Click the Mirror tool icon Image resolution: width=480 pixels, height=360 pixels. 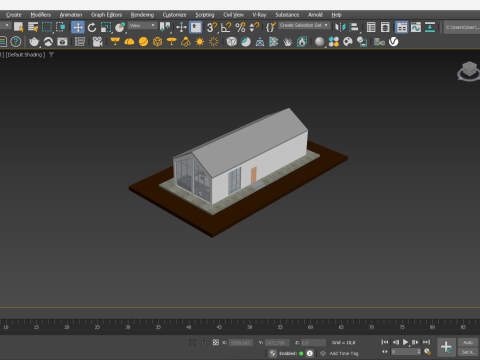340,27
